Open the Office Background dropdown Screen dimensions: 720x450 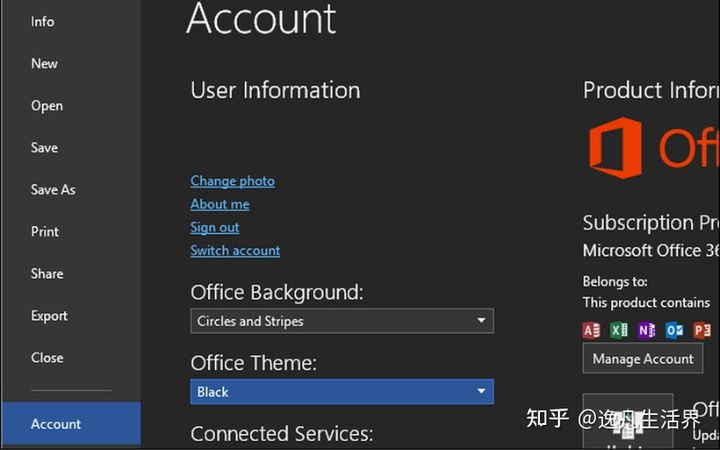click(x=342, y=321)
